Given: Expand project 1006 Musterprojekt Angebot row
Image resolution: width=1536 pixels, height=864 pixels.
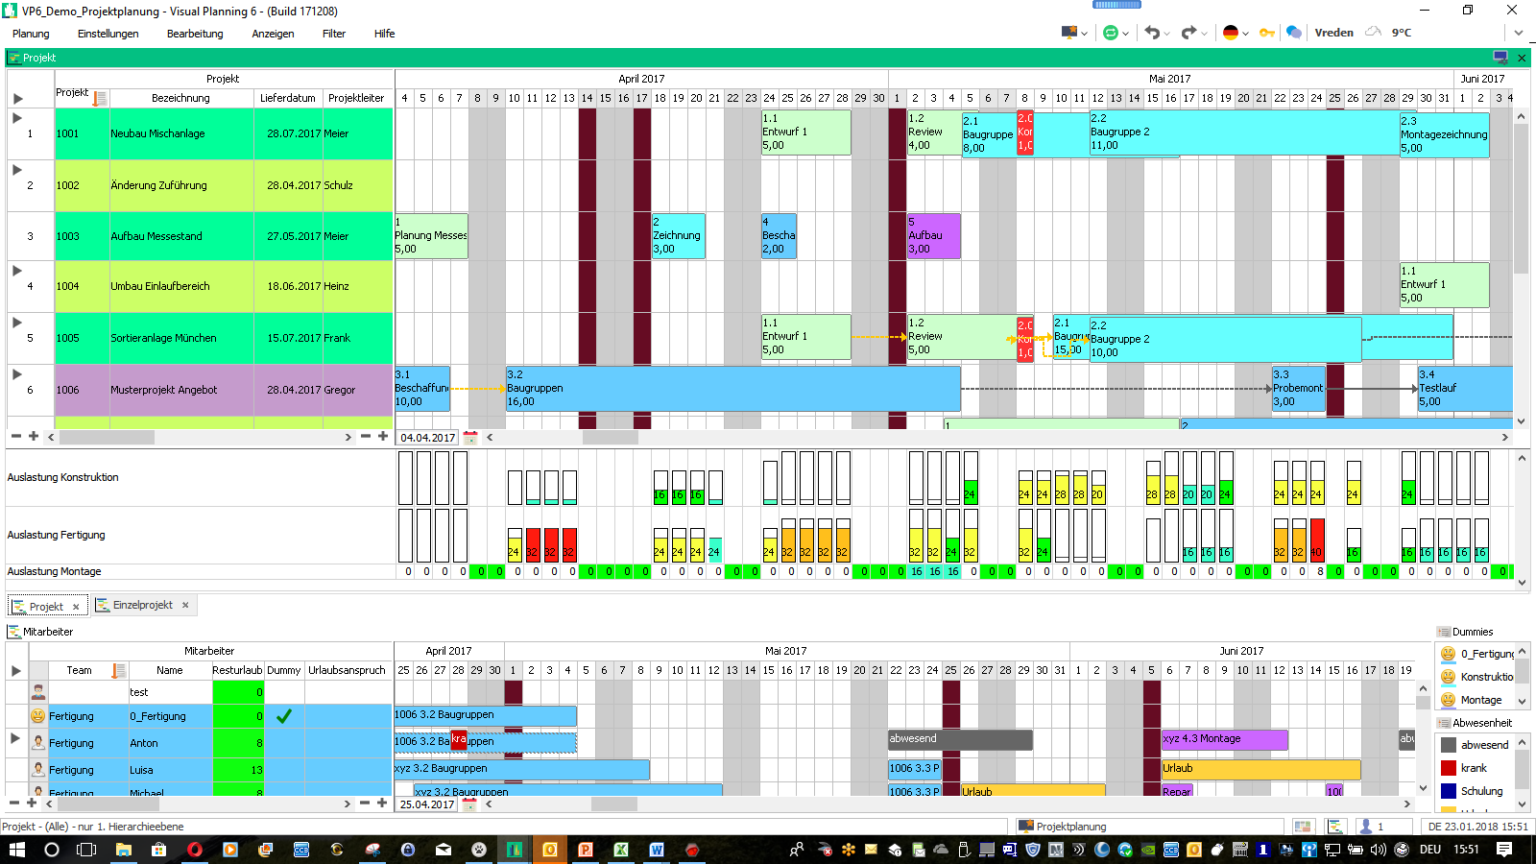Looking at the screenshot, I should tap(17, 374).
